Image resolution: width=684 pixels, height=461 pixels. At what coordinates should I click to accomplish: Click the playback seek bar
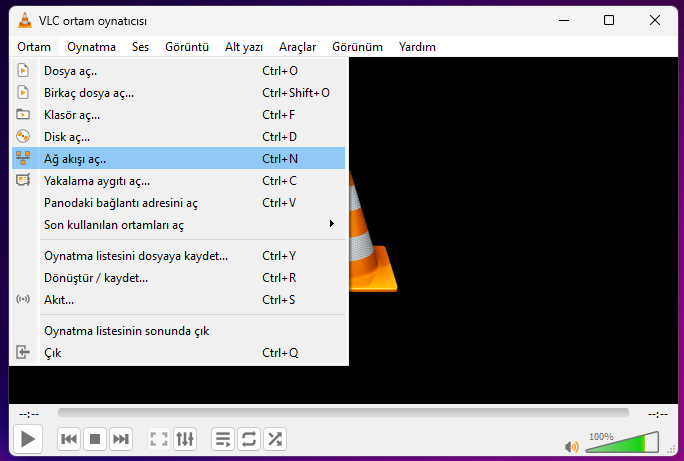[x=343, y=412]
